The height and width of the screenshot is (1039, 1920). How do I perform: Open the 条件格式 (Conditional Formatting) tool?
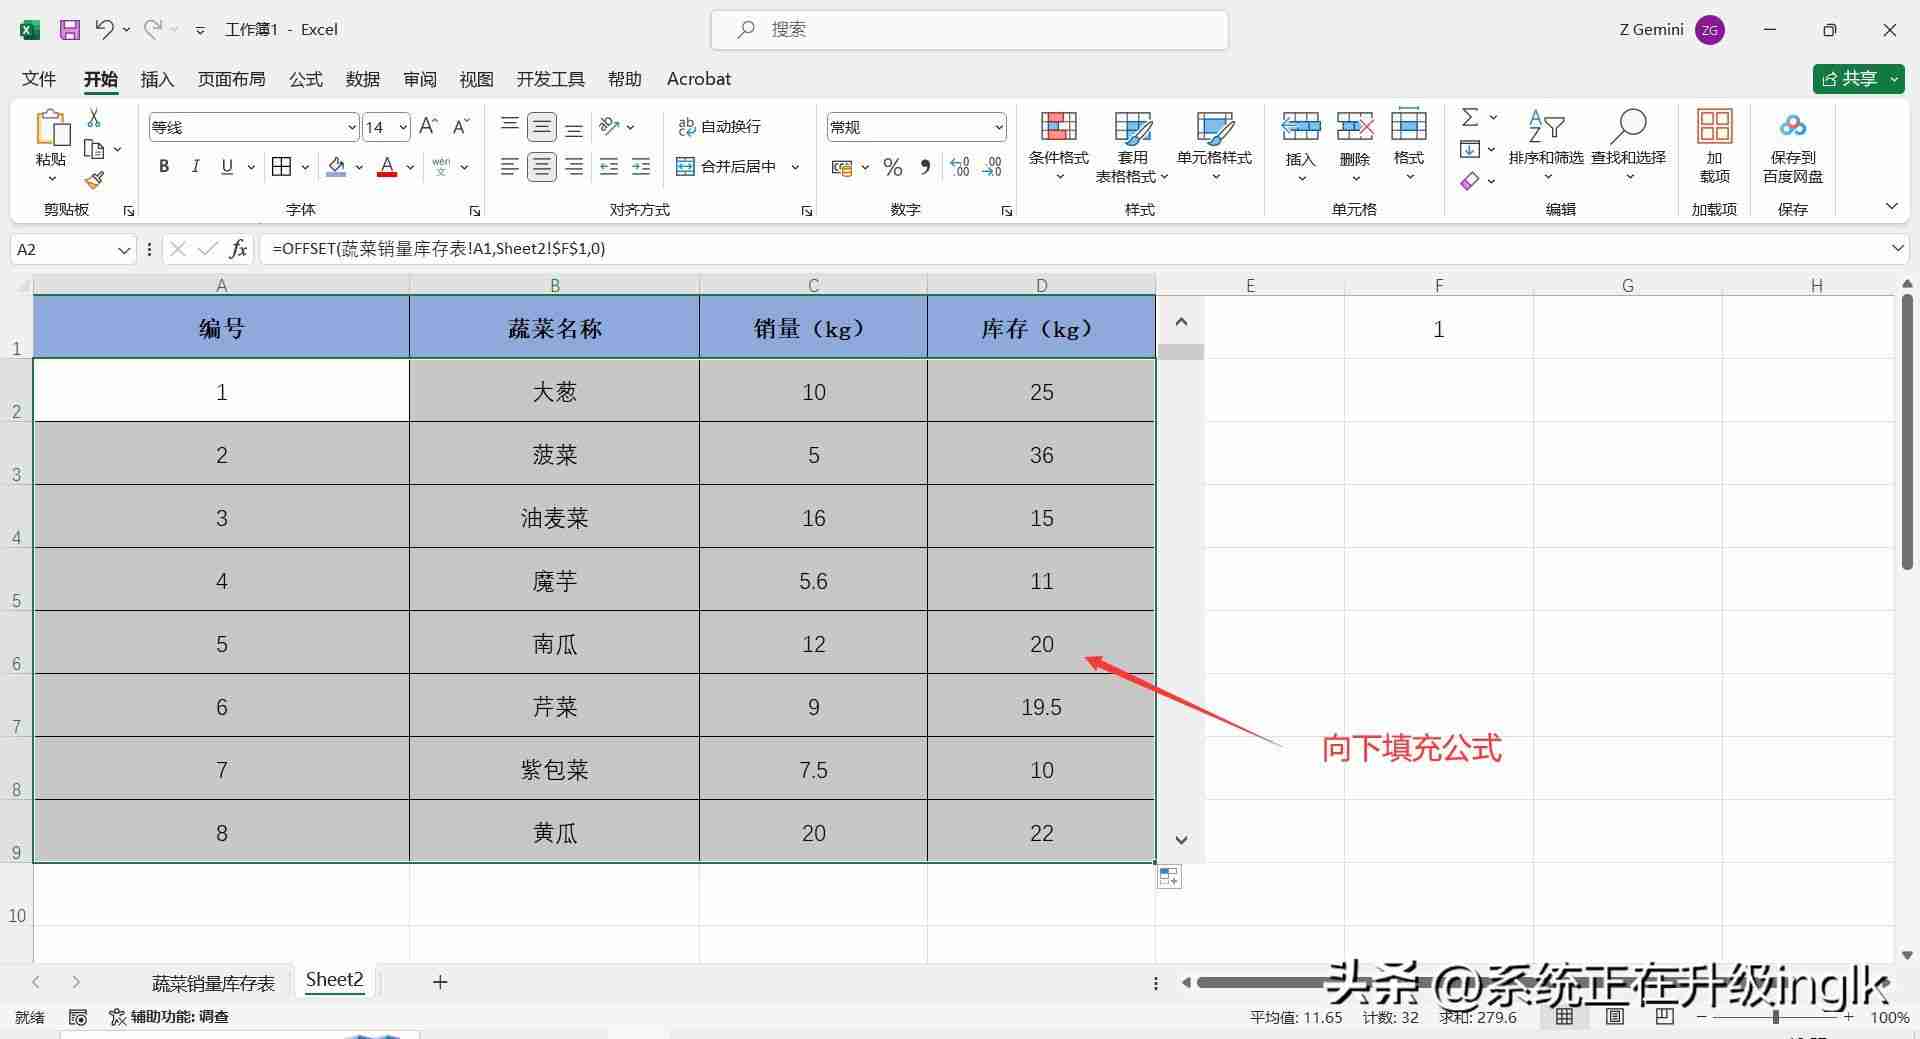1059,145
